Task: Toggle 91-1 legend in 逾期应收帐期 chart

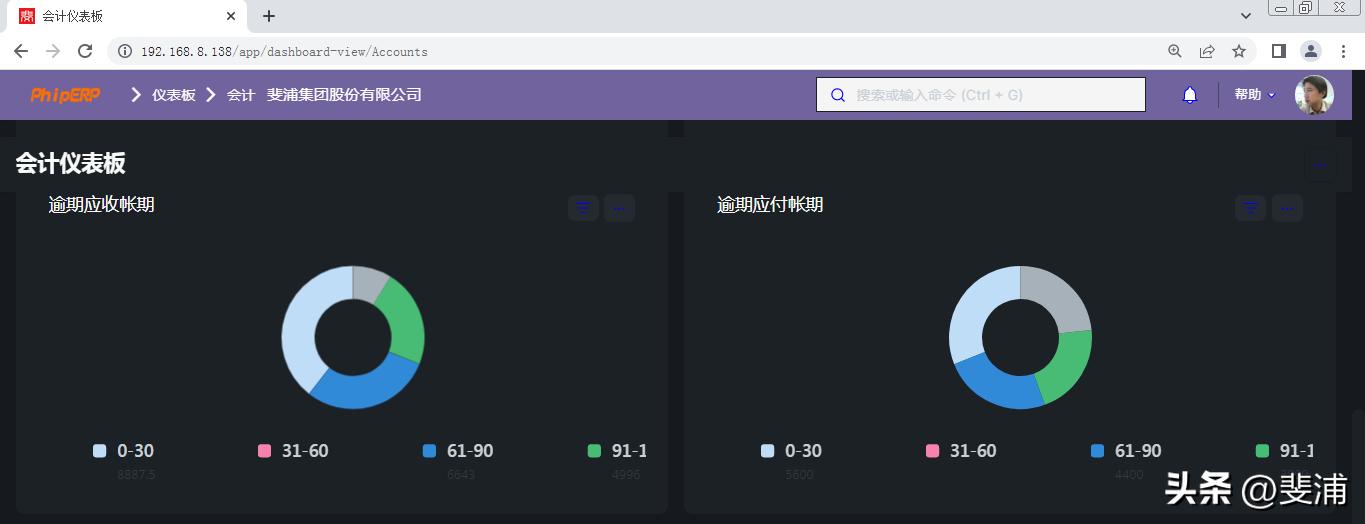Action: (617, 451)
